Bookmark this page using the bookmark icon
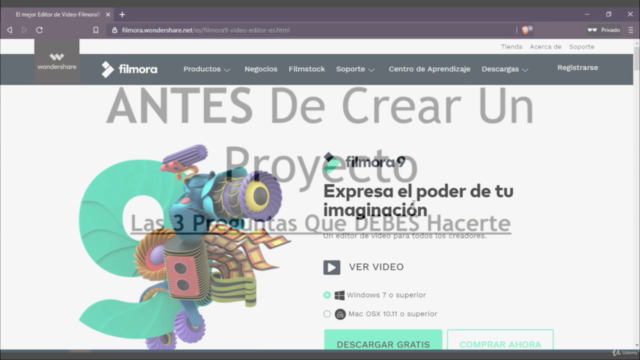Image resolution: width=640 pixels, height=360 pixels. pyautogui.click(x=96, y=30)
